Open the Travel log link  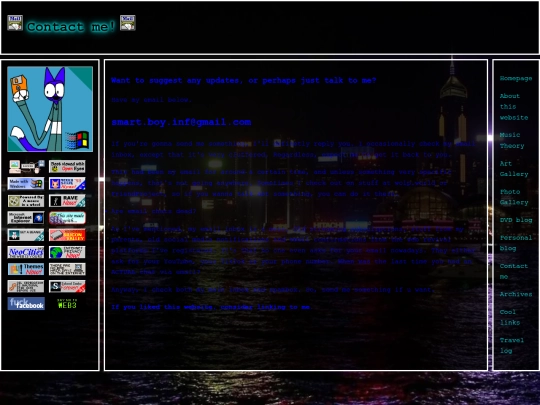511,345
